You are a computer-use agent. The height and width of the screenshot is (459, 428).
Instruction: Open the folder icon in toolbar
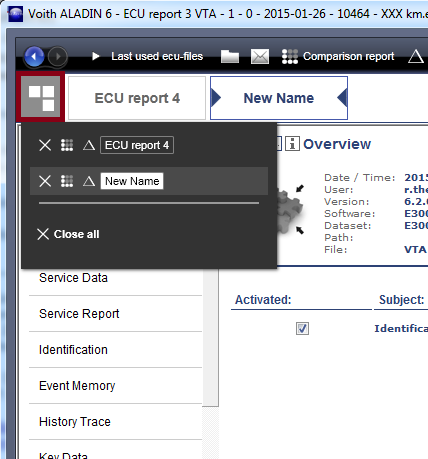pos(230,56)
